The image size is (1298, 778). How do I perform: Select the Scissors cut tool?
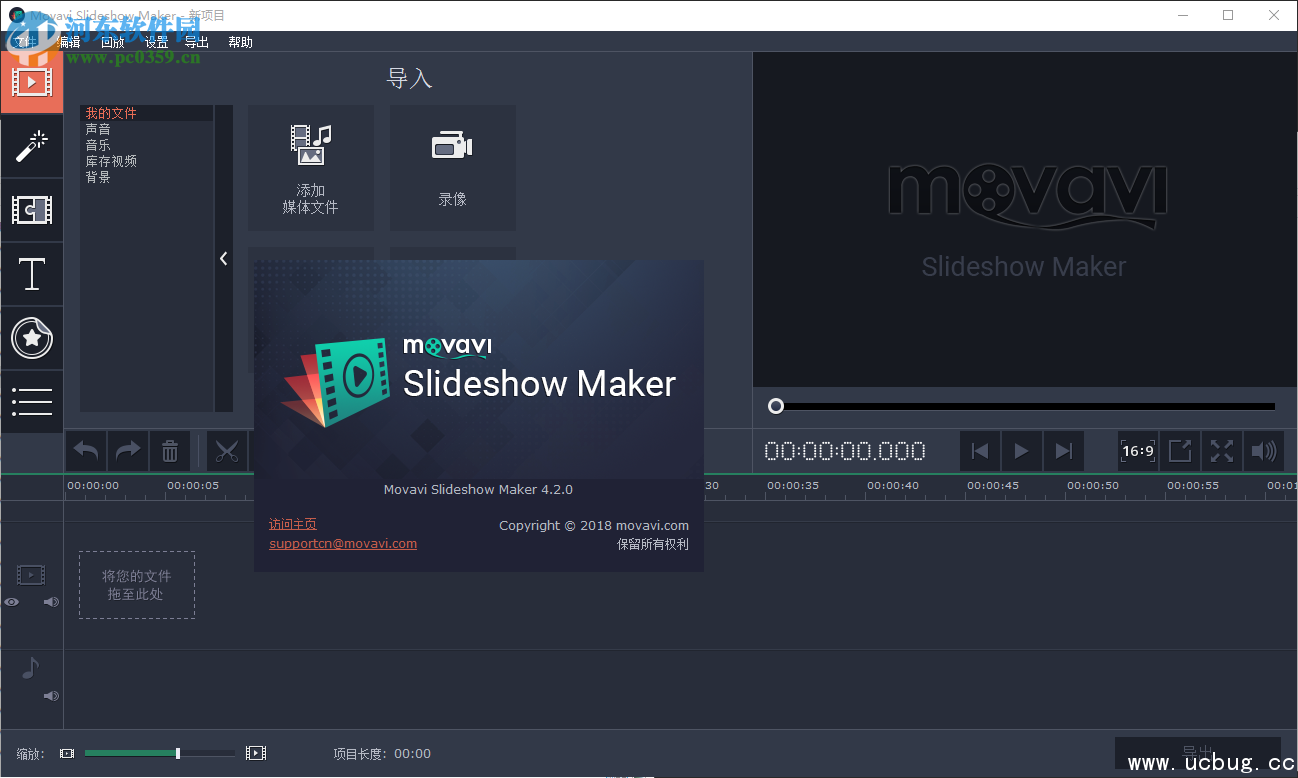point(227,450)
